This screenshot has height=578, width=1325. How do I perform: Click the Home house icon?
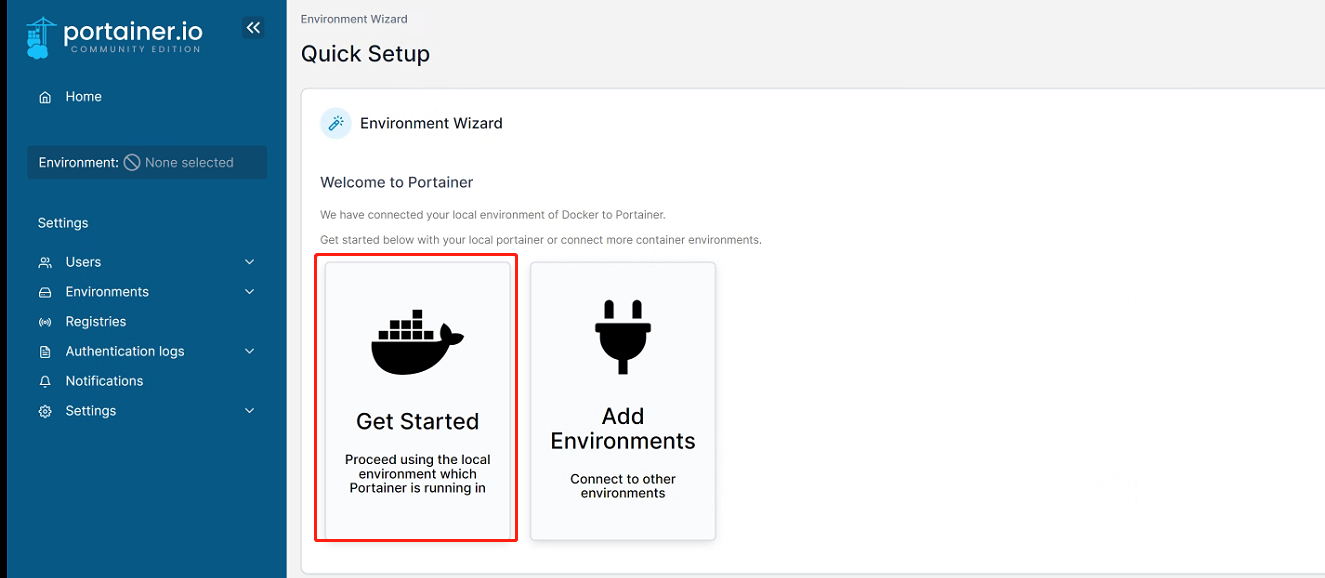tap(45, 97)
